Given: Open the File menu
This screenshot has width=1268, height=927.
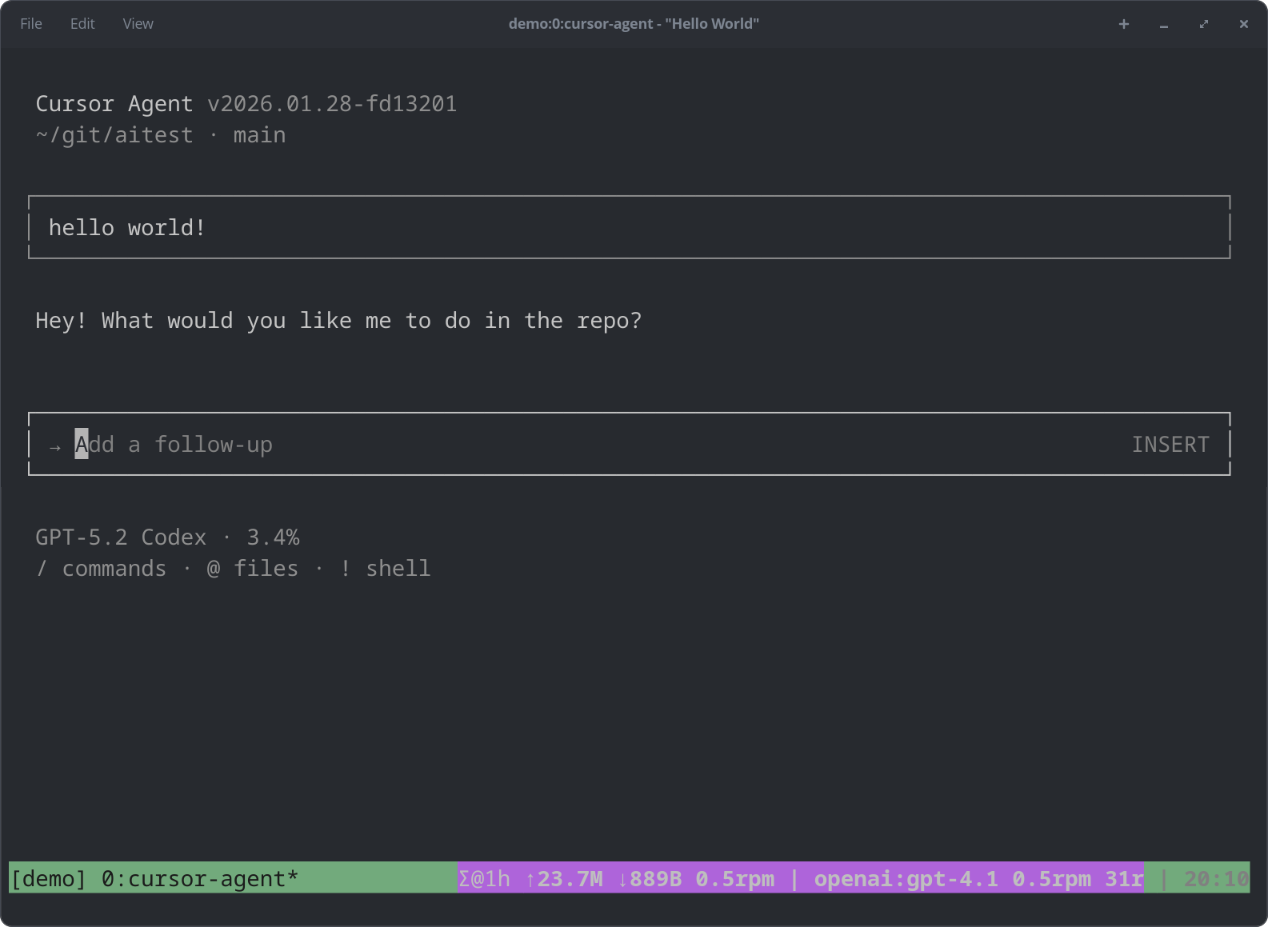Looking at the screenshot, I should [x=31, y=24].
